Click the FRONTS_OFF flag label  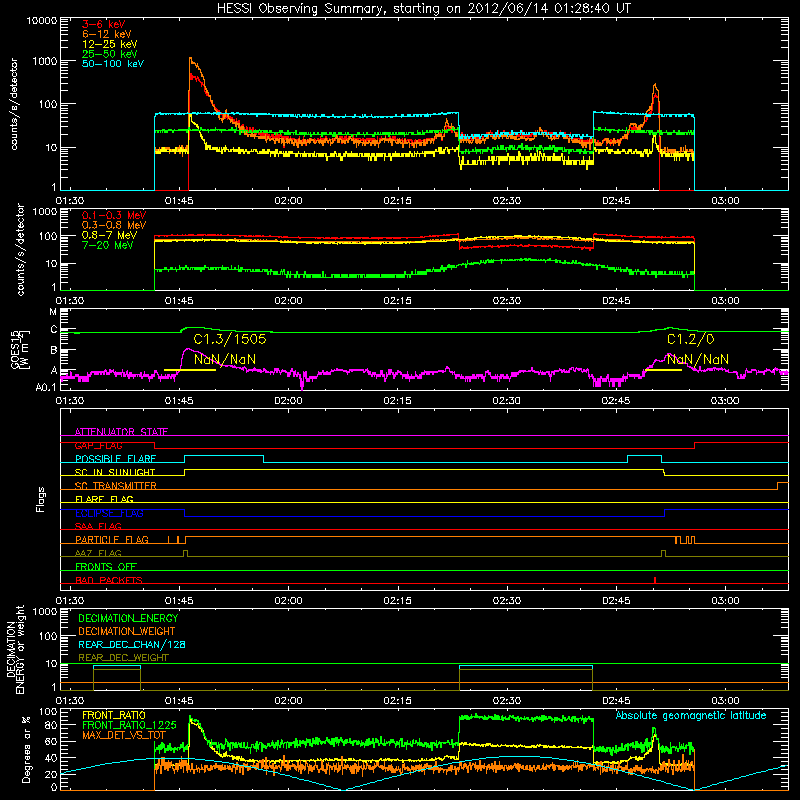pos(106,567)
